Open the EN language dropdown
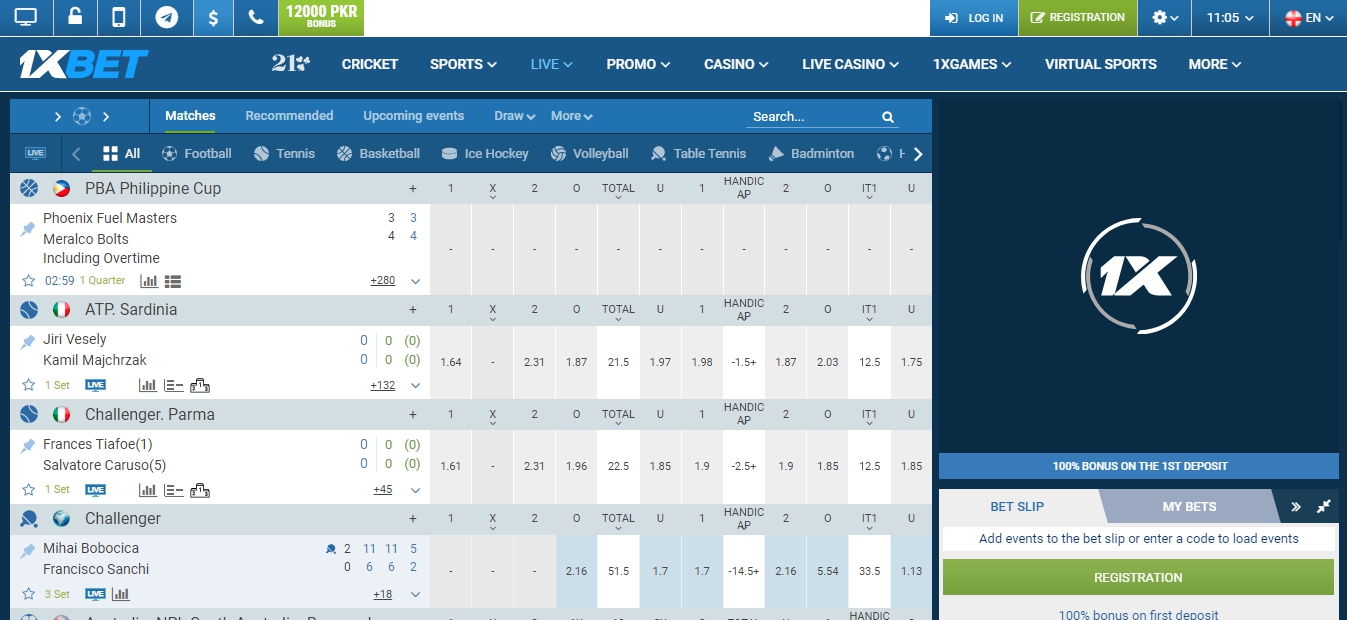 tap(1309, 18)
